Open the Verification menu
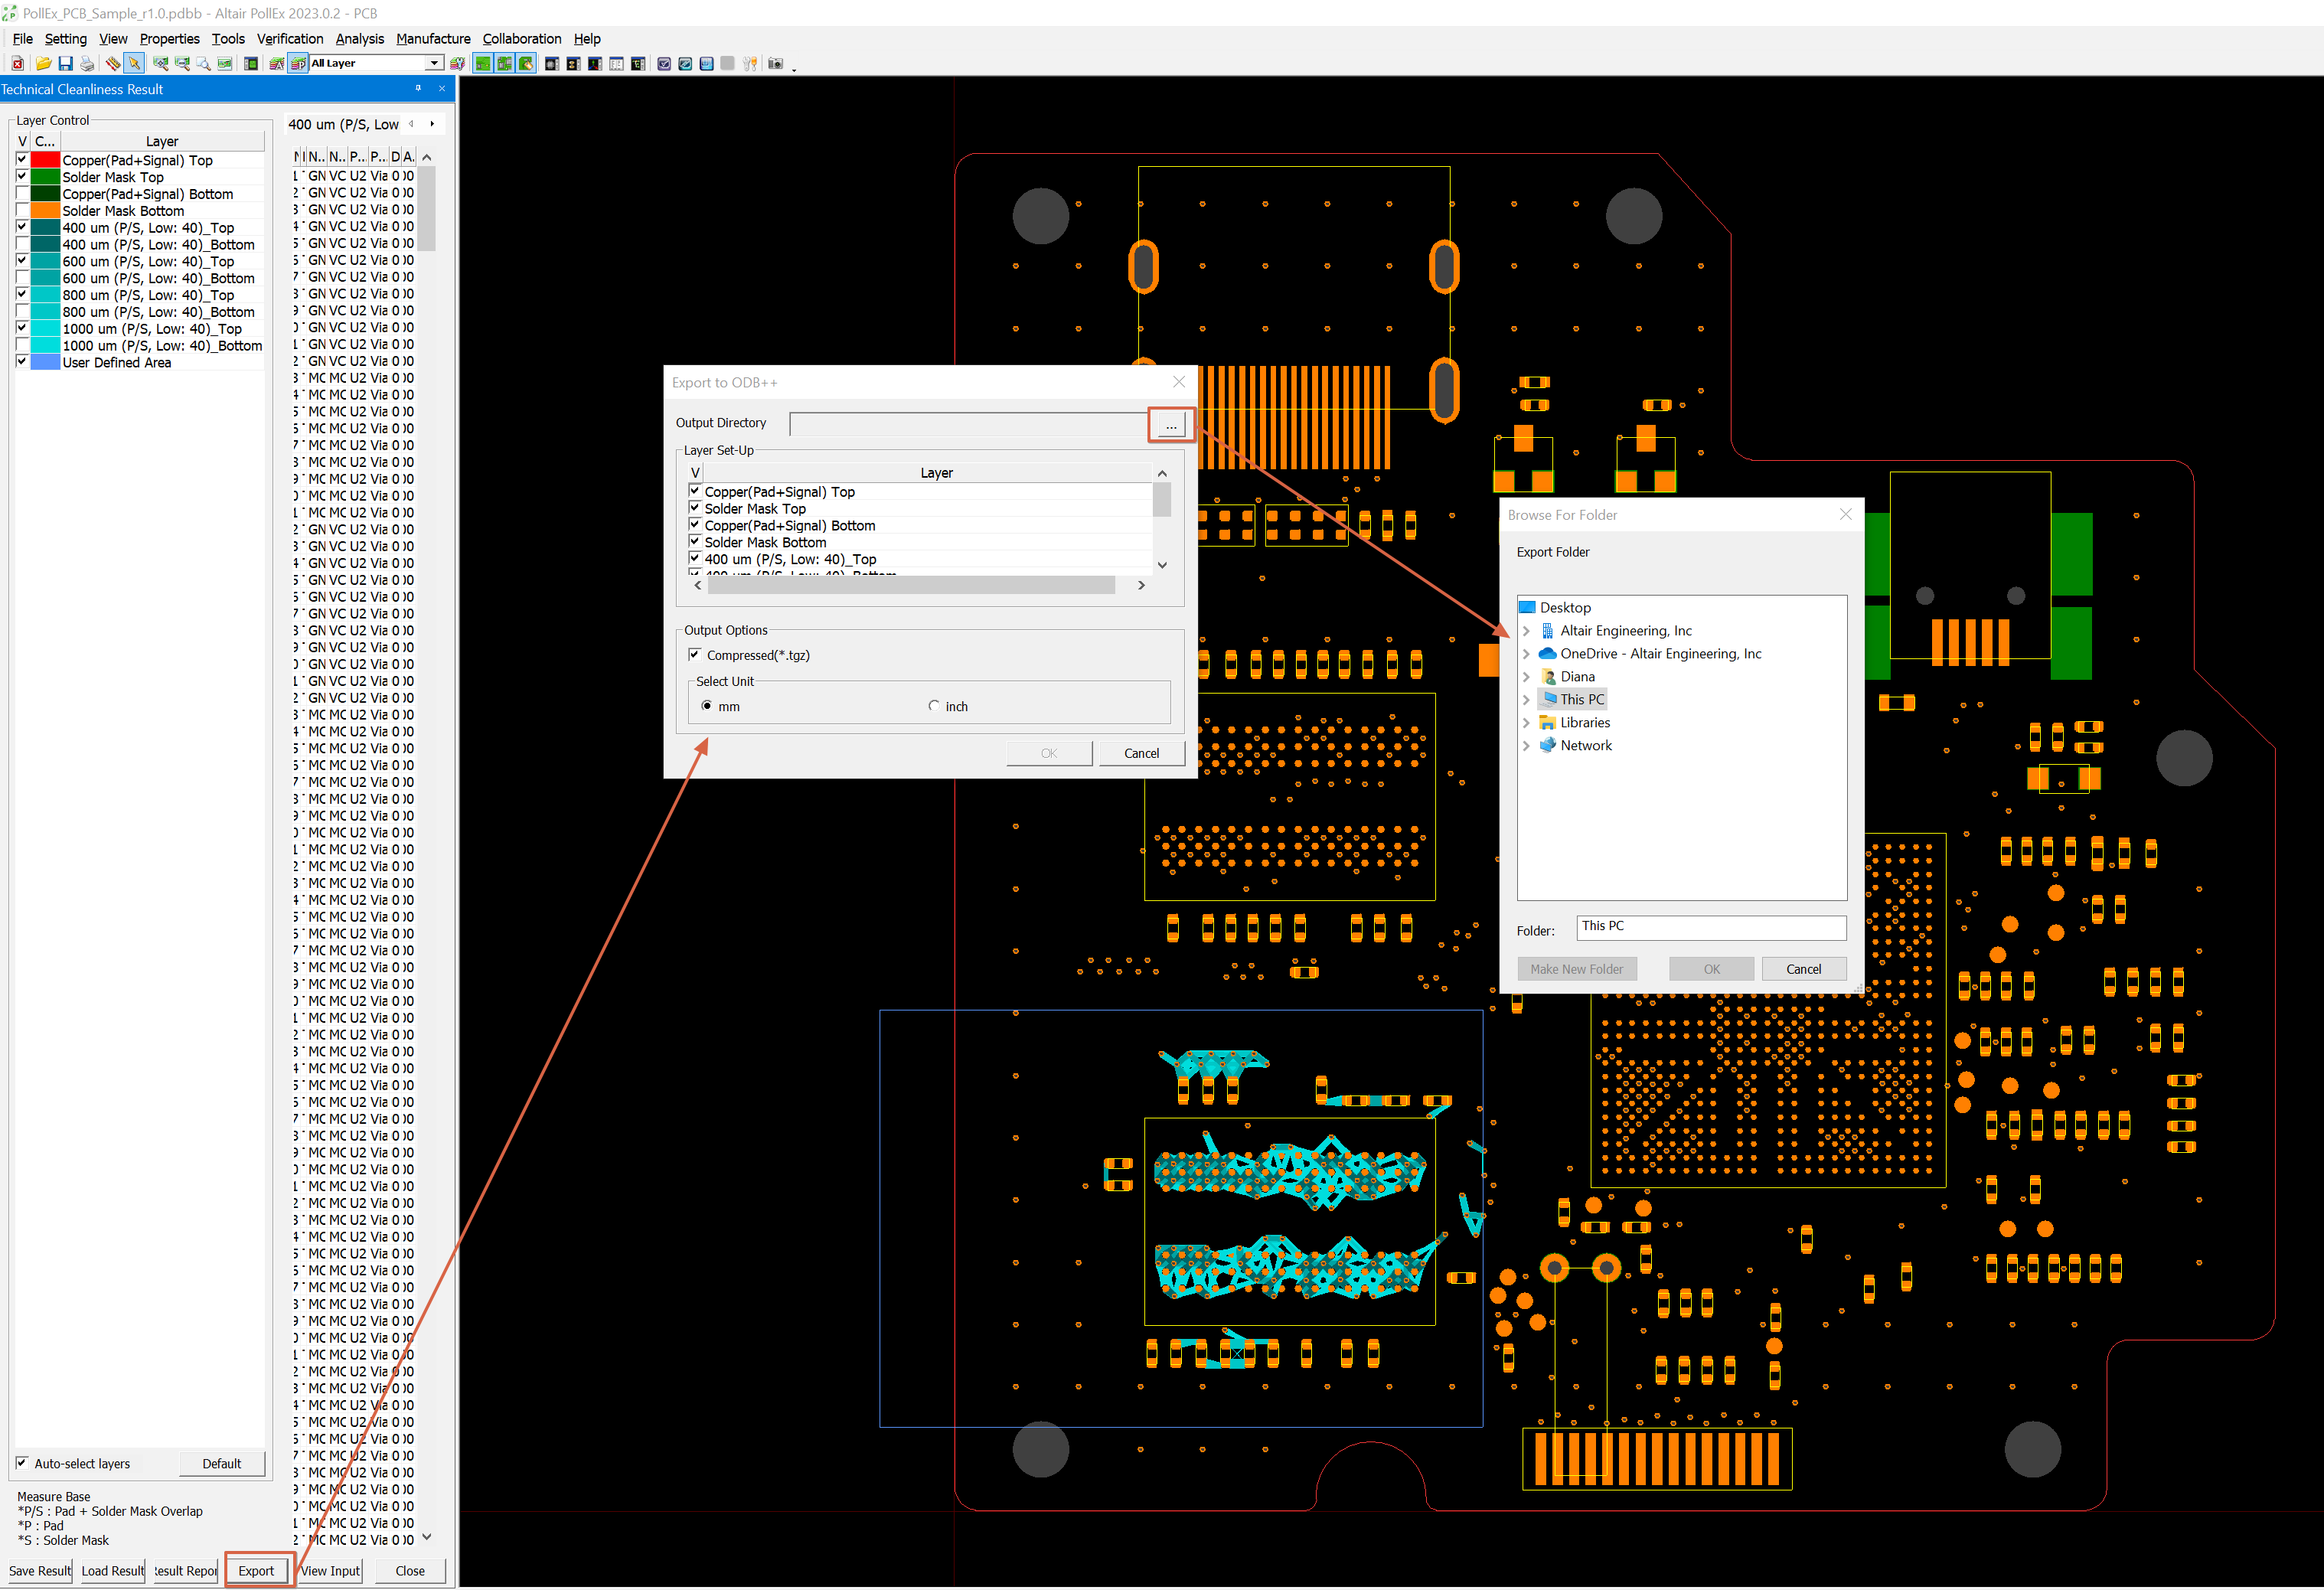The height and width of the screenshot is (1590, 2324). (289, 39)
